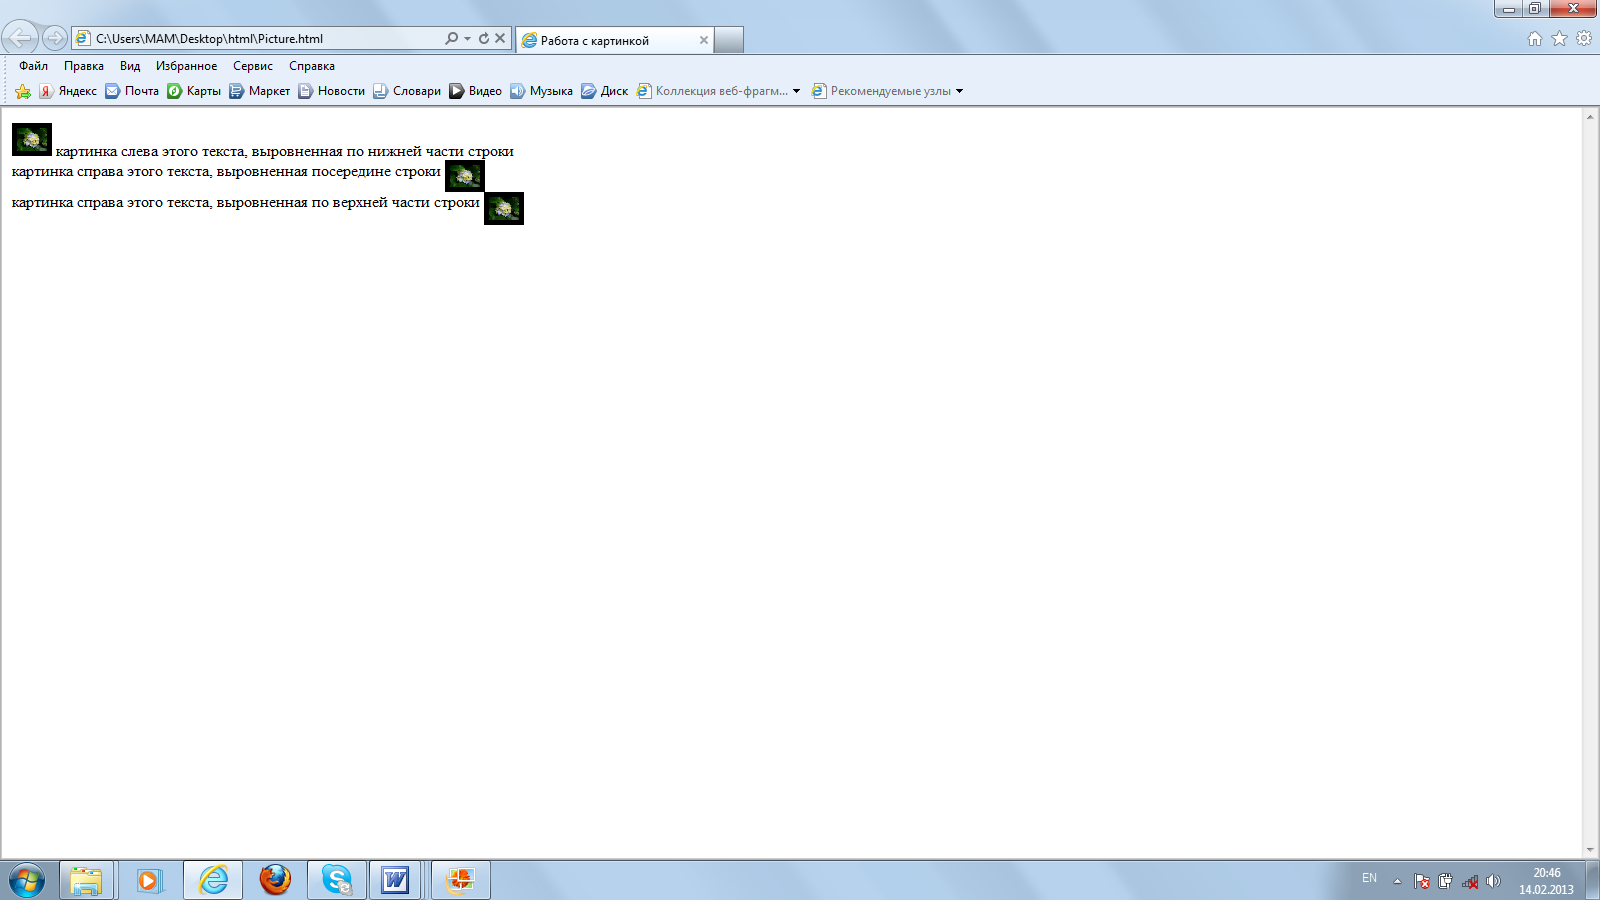Open the address bar autocomplete dropdown arrow
Viewport: 1600px width, 900px height.
pyautogui.click(x=467, y=38)
